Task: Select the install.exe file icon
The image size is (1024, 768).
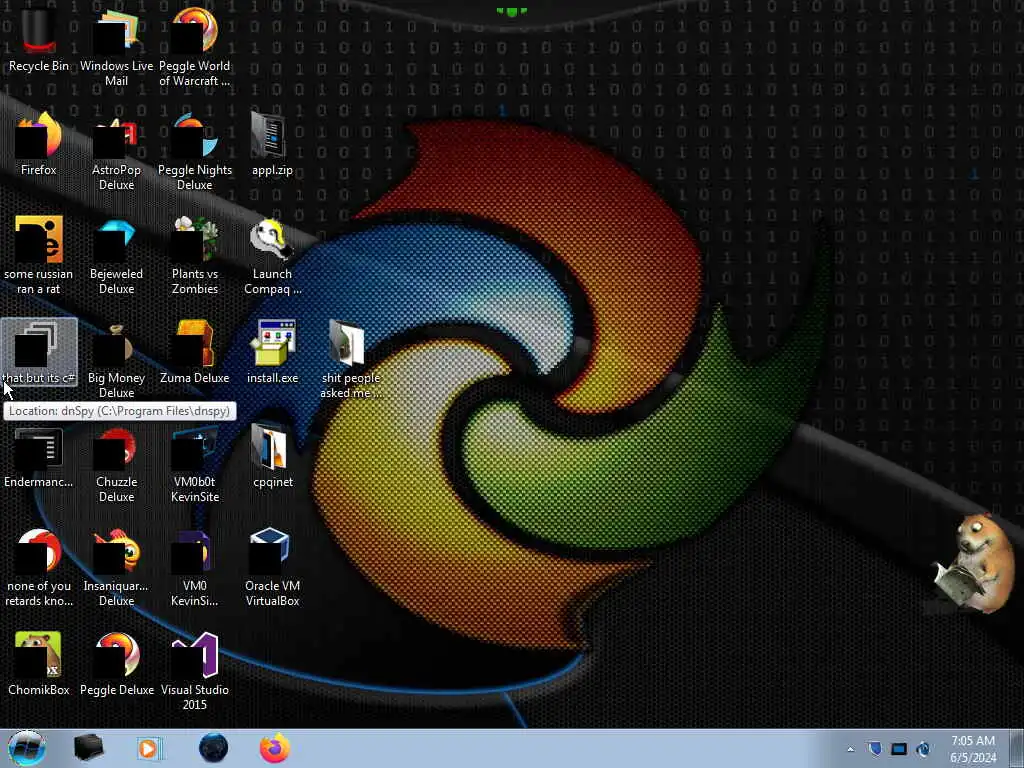Action: pyautogui.click(x=272, y=351)
